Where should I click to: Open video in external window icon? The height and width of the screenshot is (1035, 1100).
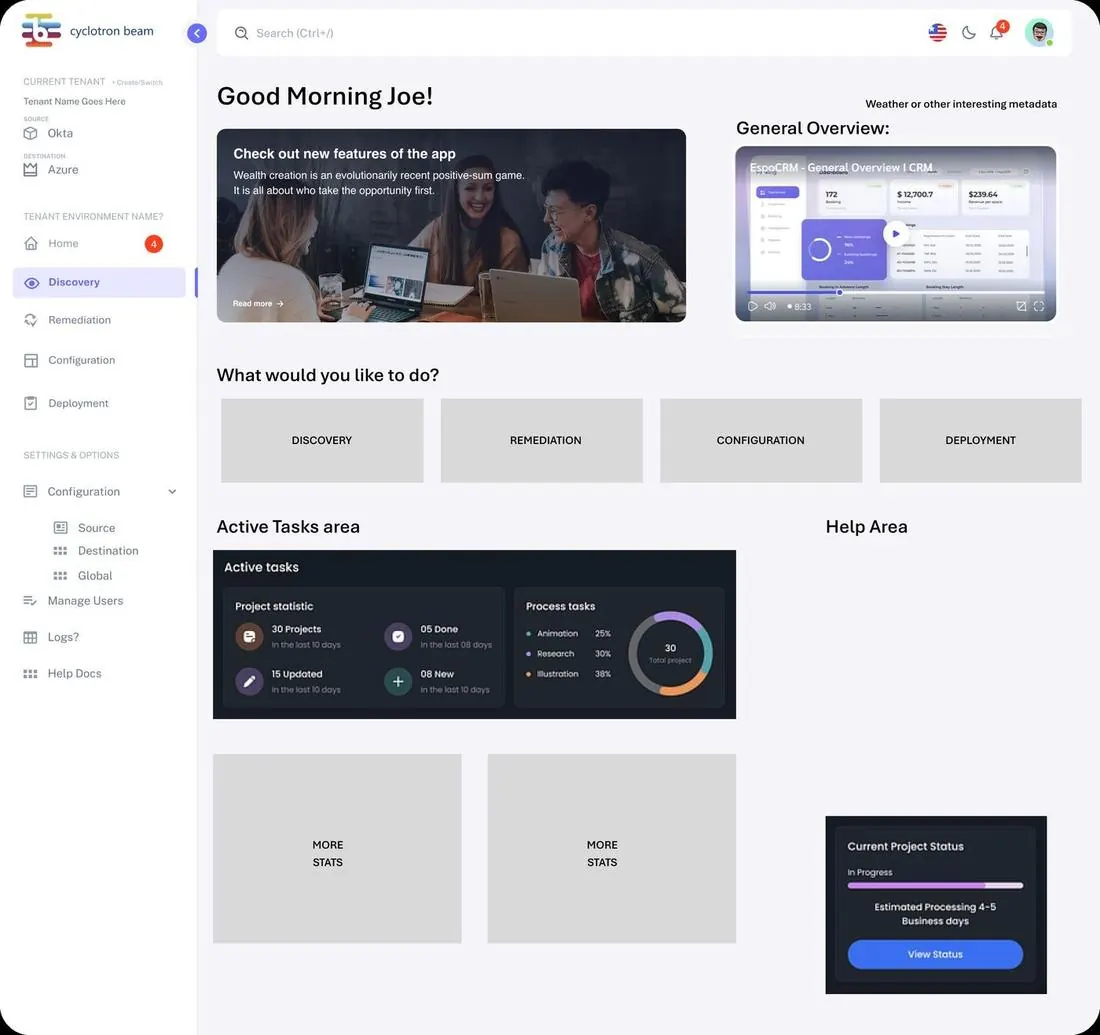[x=1021, y=306]
